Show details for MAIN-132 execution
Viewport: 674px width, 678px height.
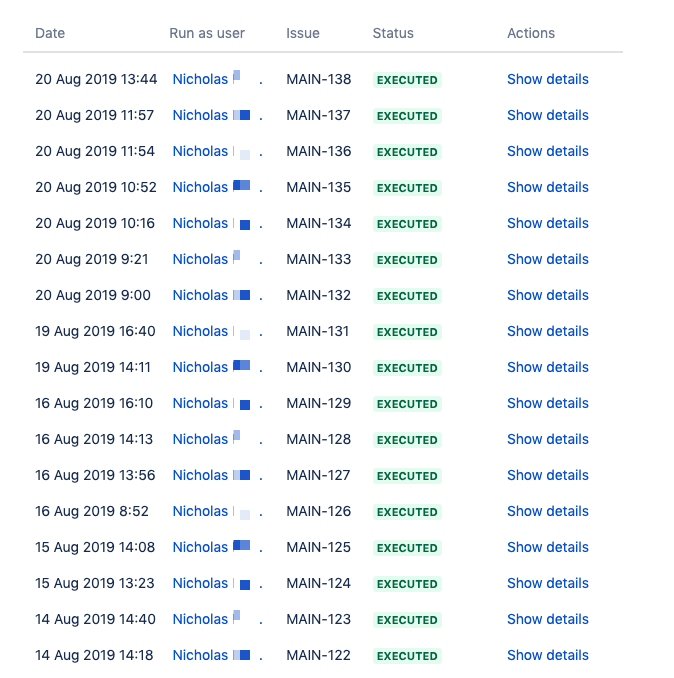click(547, 295)
